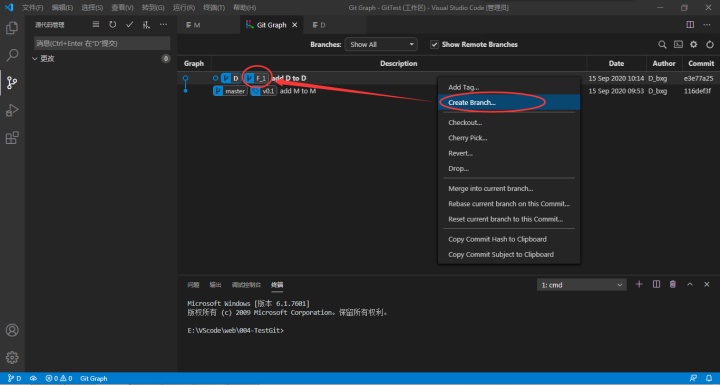This screenshot has height=385, width=720.
Task: Kill the terminal with trash icon
Action: [x=673, y=284]
